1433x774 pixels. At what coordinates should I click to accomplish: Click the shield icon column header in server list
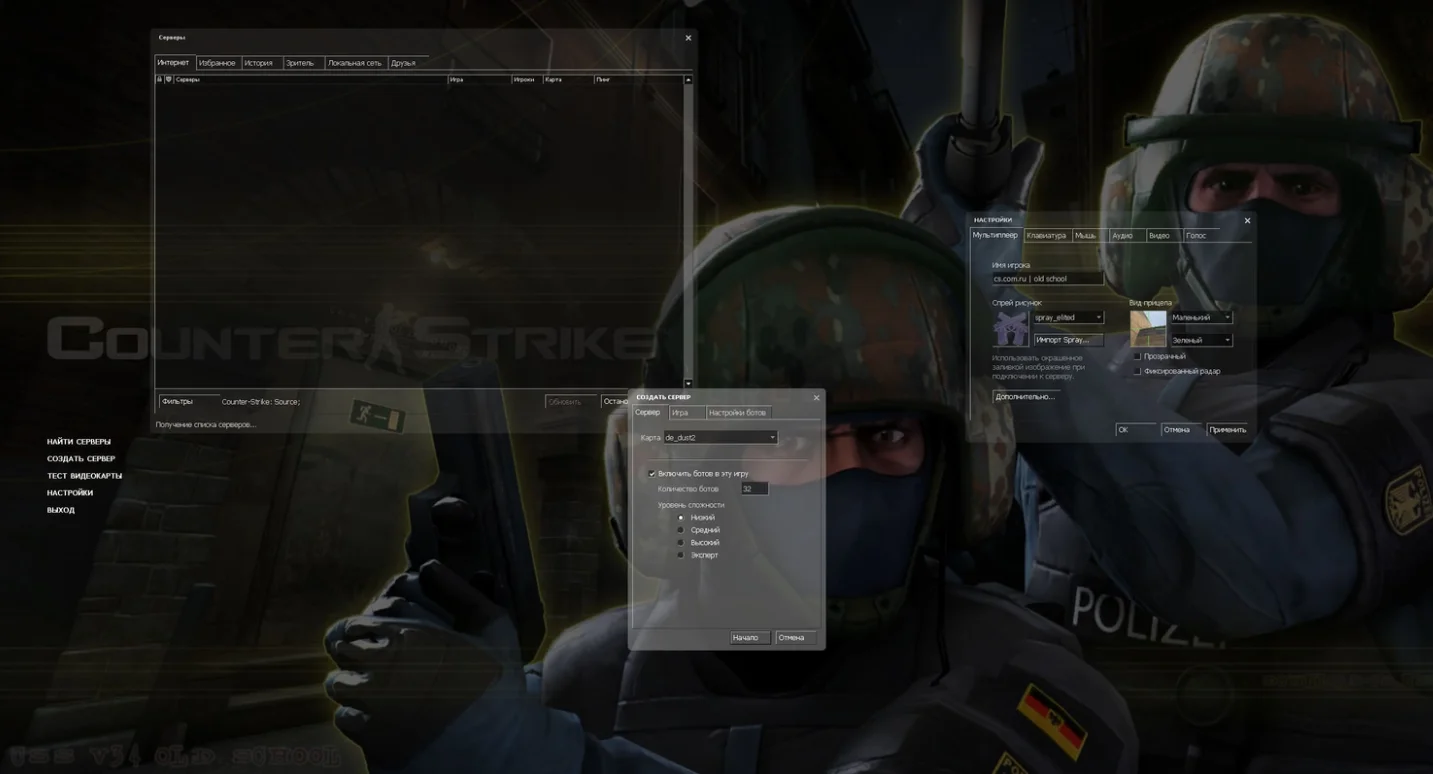(x=168, y=79)
